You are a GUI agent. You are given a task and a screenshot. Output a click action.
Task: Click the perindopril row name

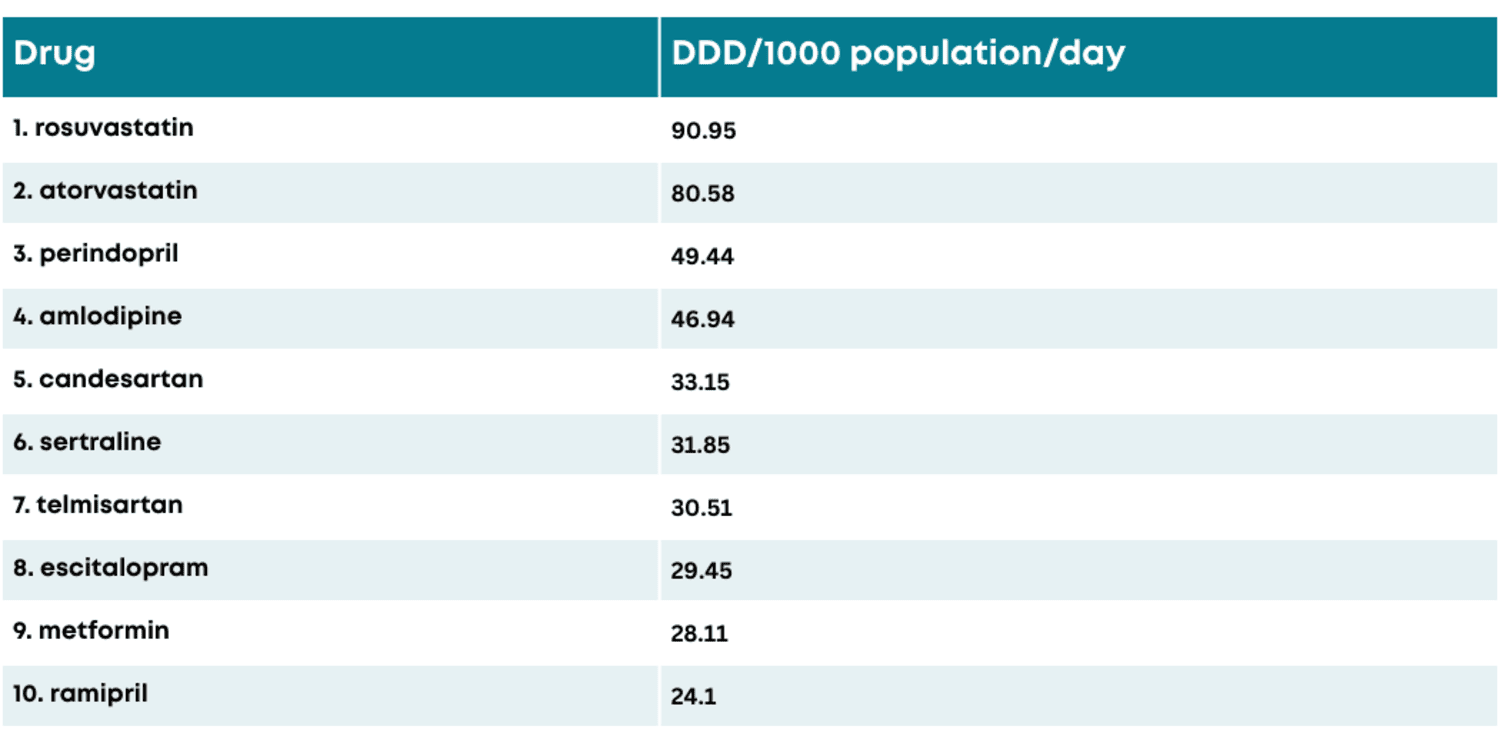tap(96, 253)
